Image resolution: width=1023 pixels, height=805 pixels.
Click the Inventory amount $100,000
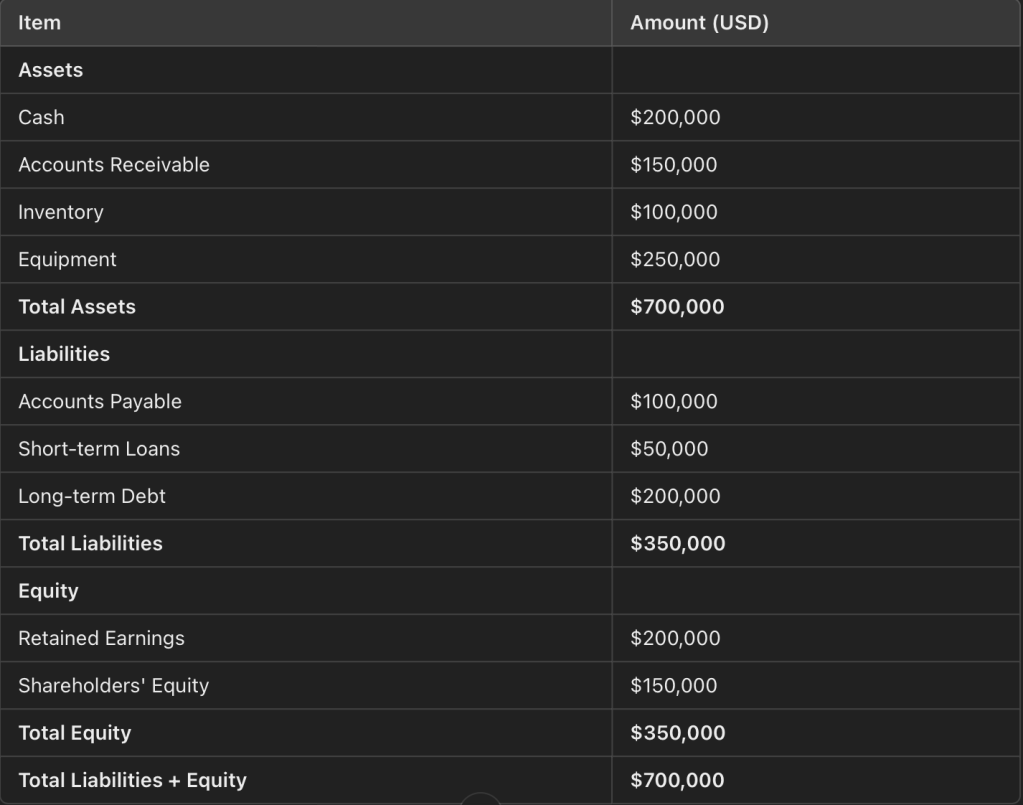coord(674,212)
